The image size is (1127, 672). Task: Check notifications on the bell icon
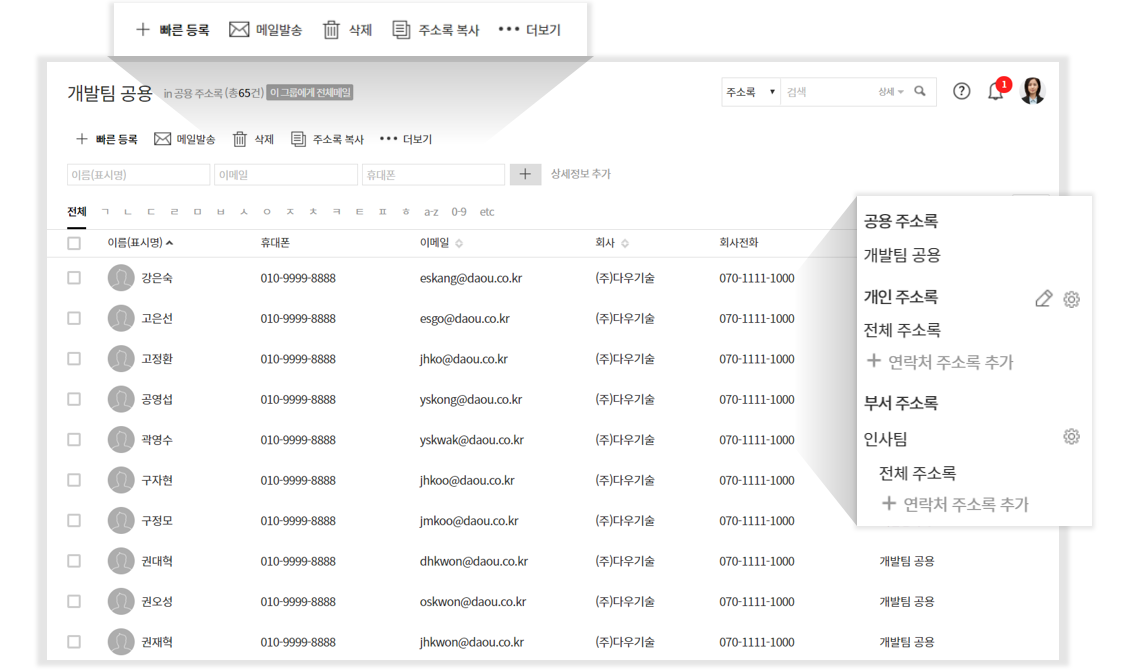click(997, 91)
